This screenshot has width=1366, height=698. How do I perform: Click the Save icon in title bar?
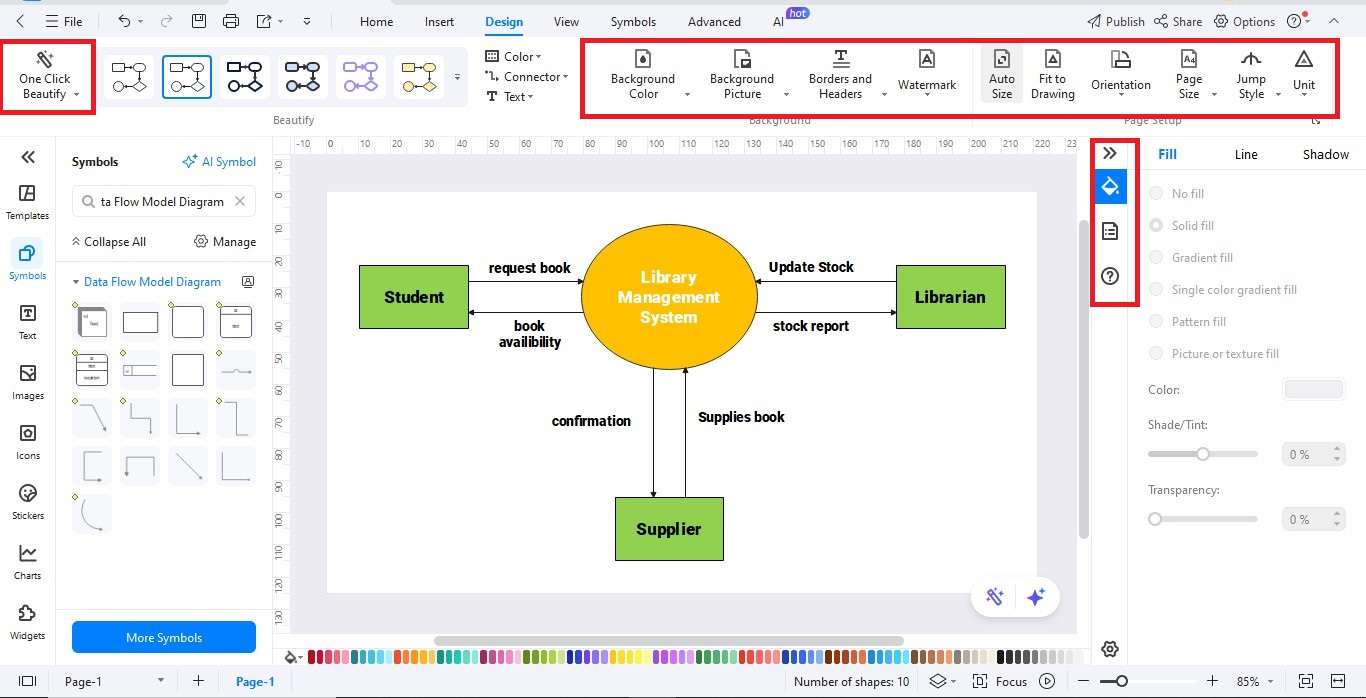click(x=199, y=21)
